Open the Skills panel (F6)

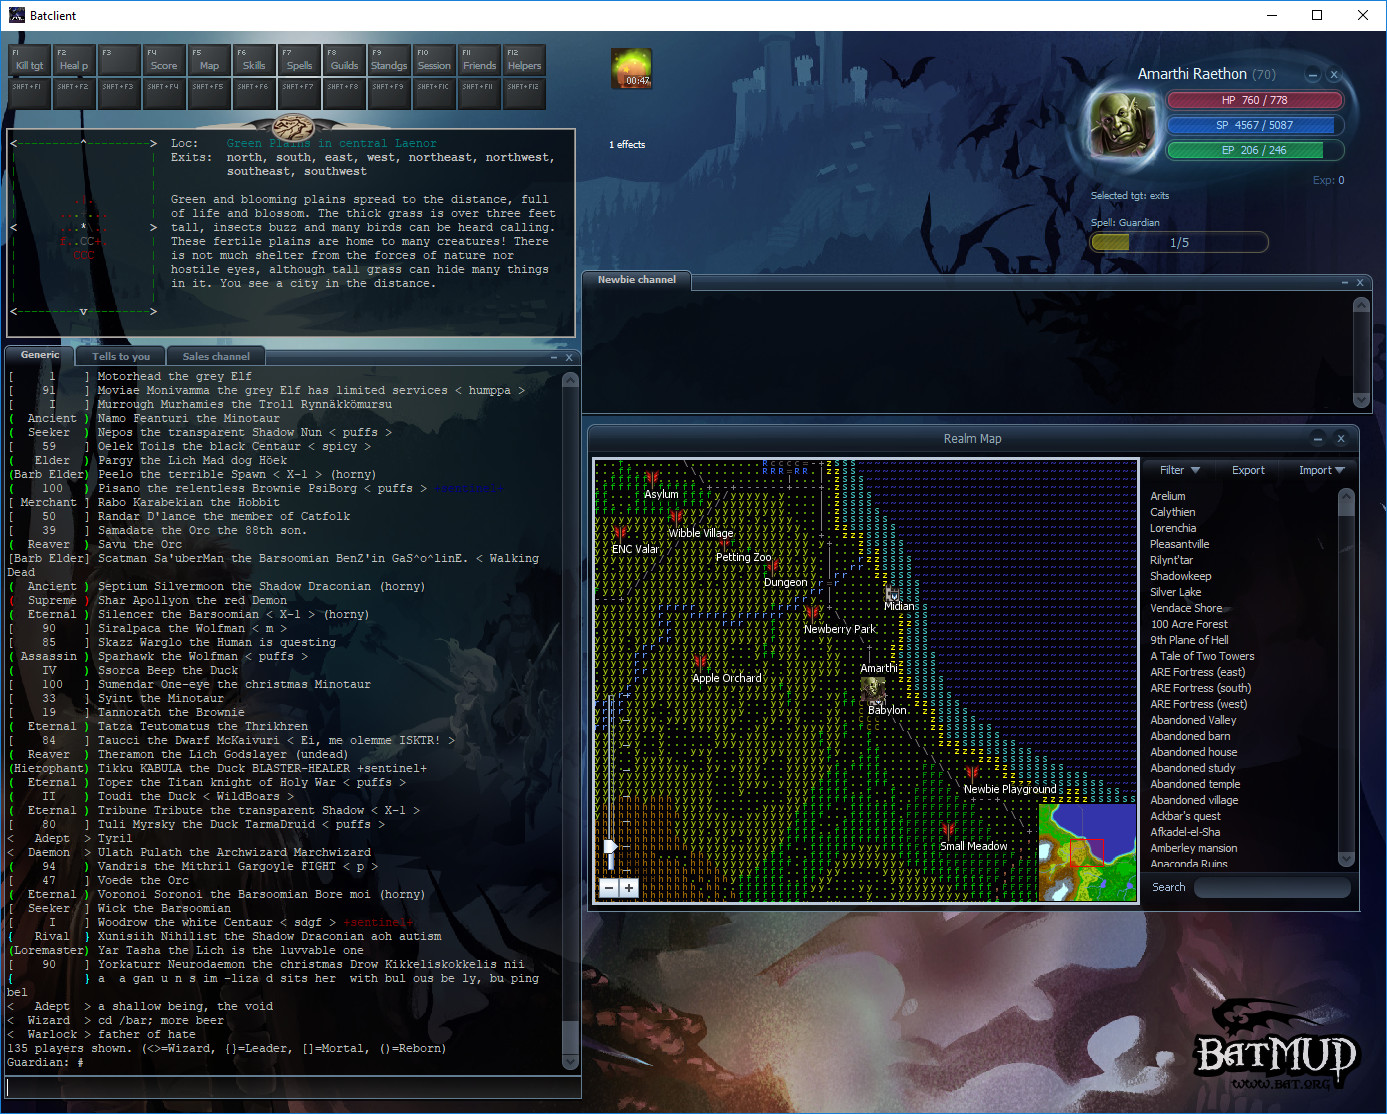click(x=254, y=60)
